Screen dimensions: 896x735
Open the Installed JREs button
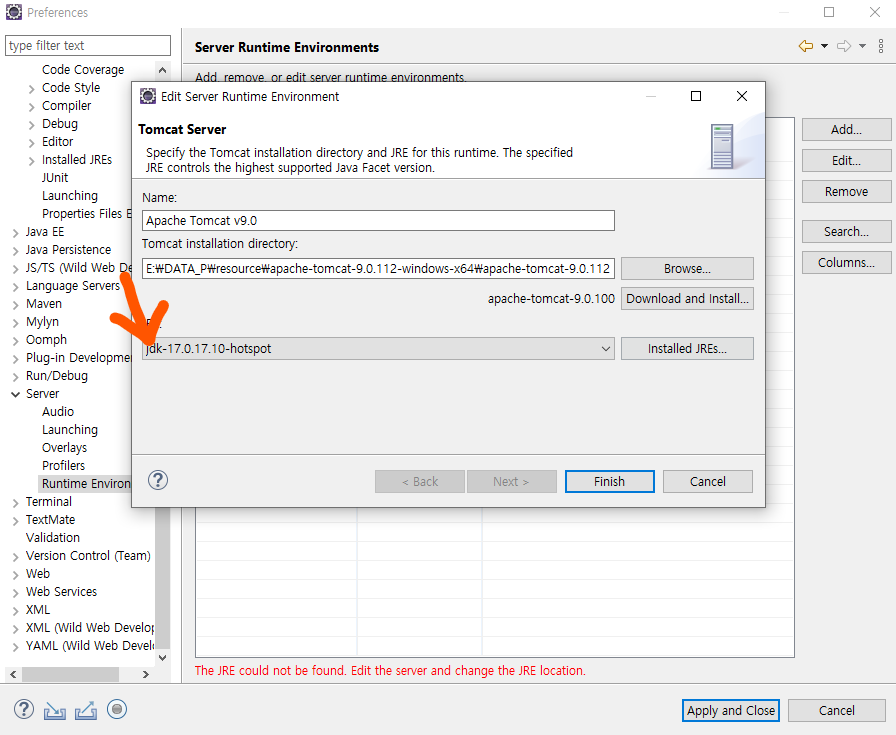[x=687, y=349]
